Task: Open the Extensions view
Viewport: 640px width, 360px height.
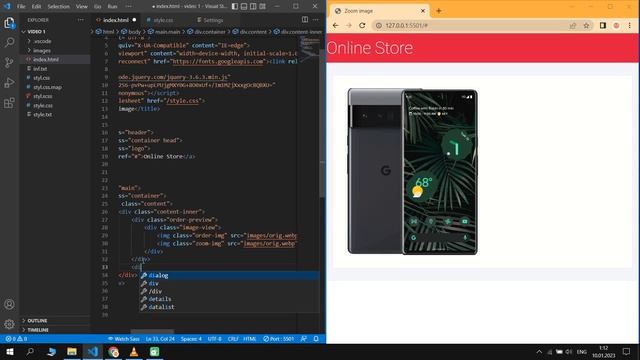Action: click(x=9, y=102)
